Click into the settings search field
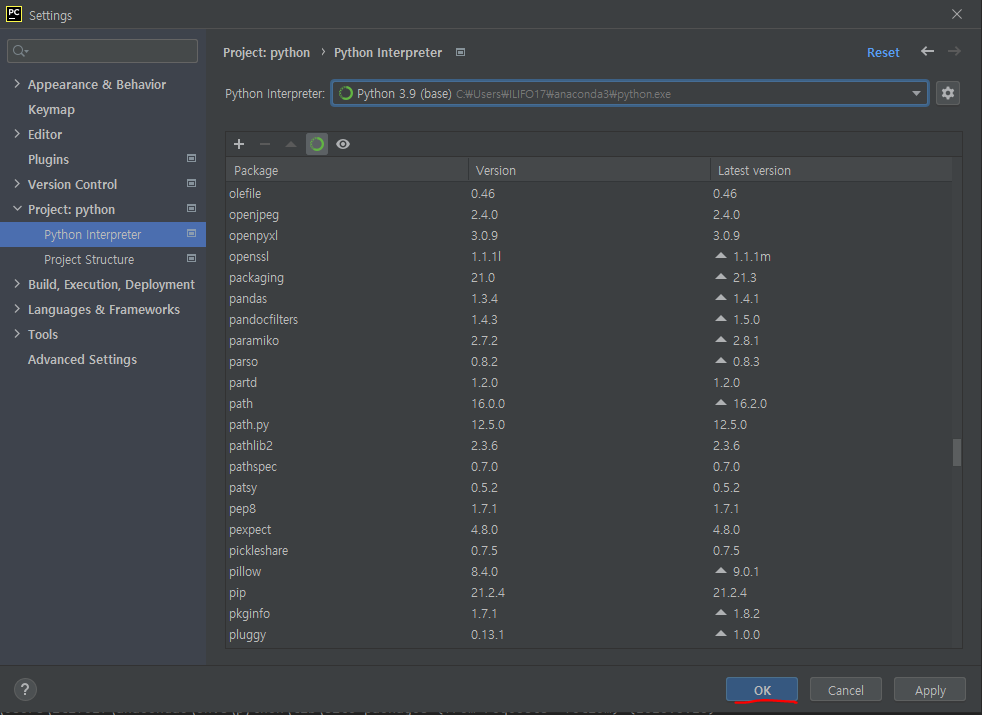Viewport: 982px width, 715px height. tap(103, 51)
